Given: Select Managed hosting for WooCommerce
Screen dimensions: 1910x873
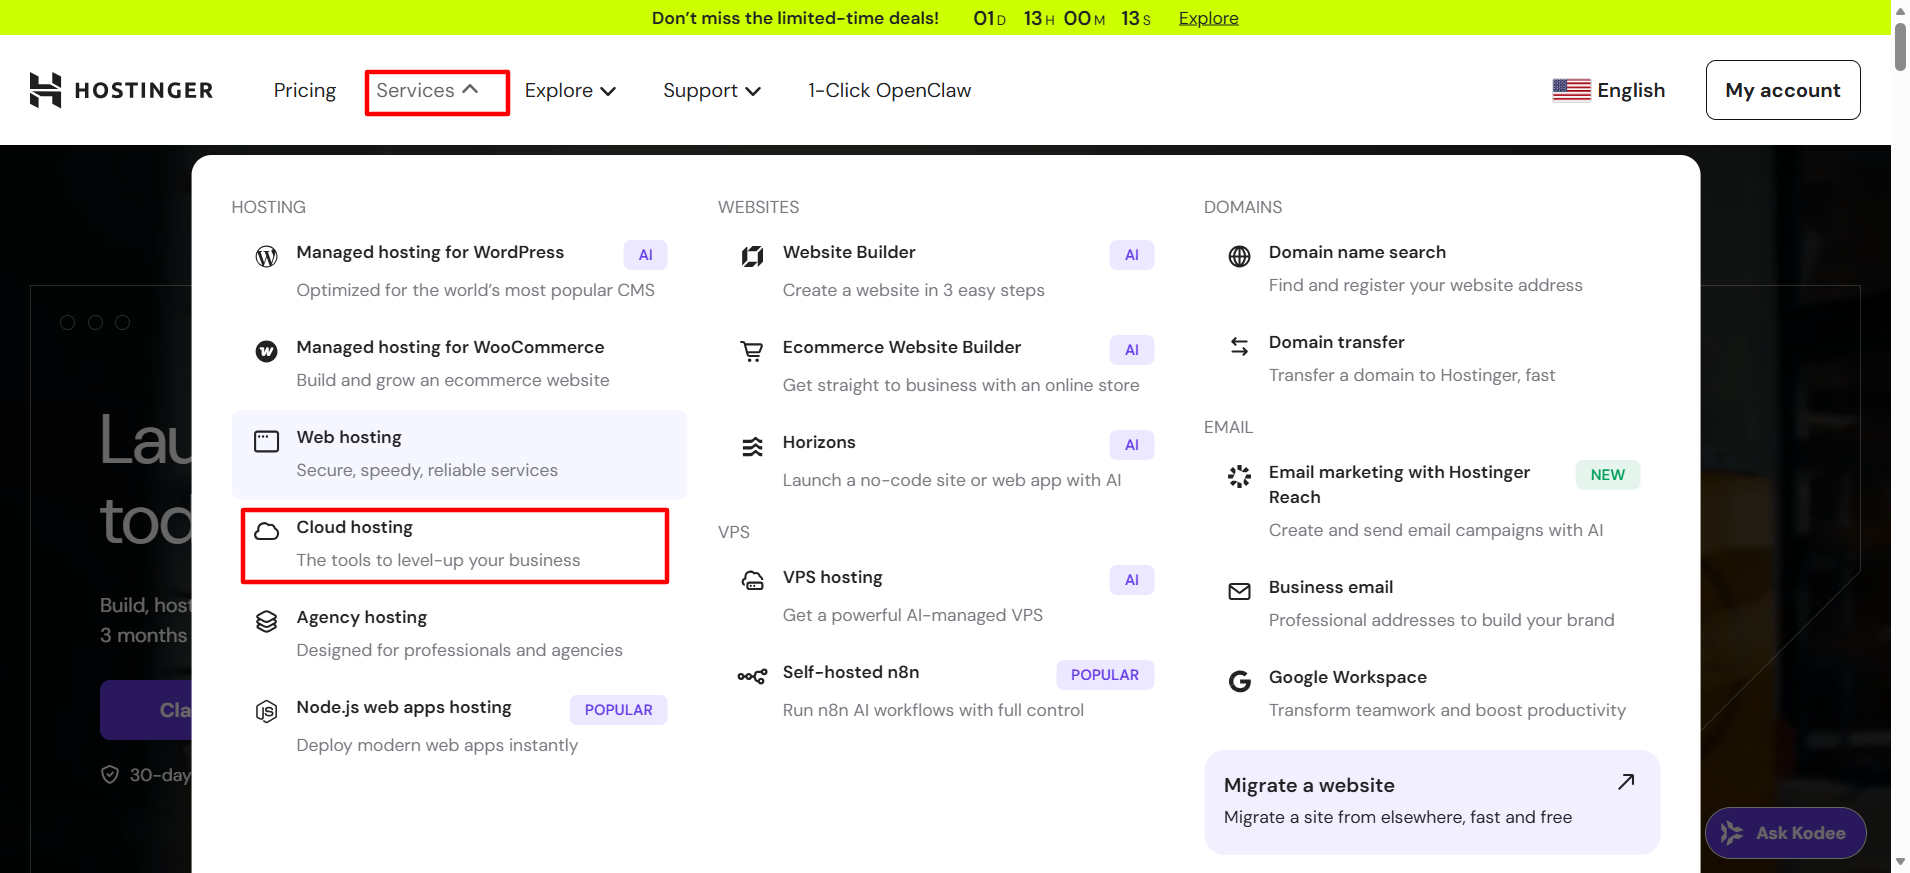Looking at the screenshot, I should tap(460, 365).
